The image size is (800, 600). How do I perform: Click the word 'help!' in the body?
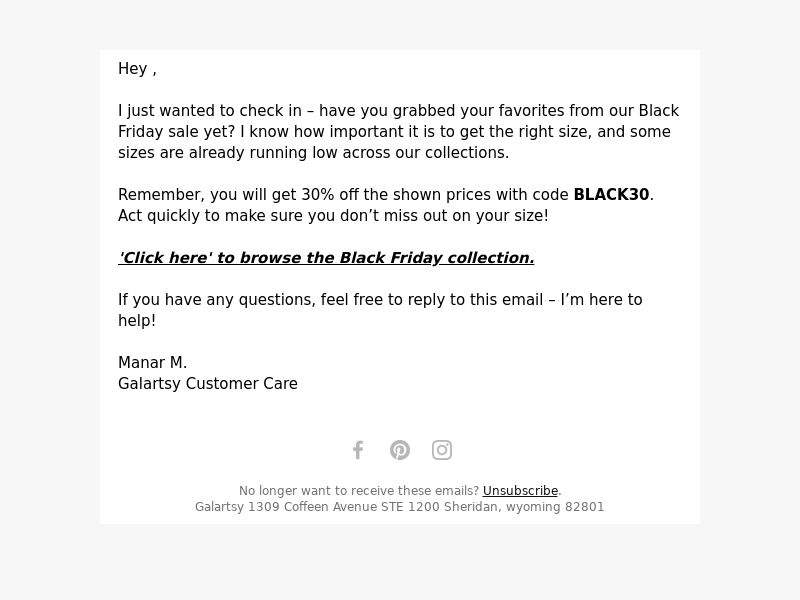(x=137, y=320)
